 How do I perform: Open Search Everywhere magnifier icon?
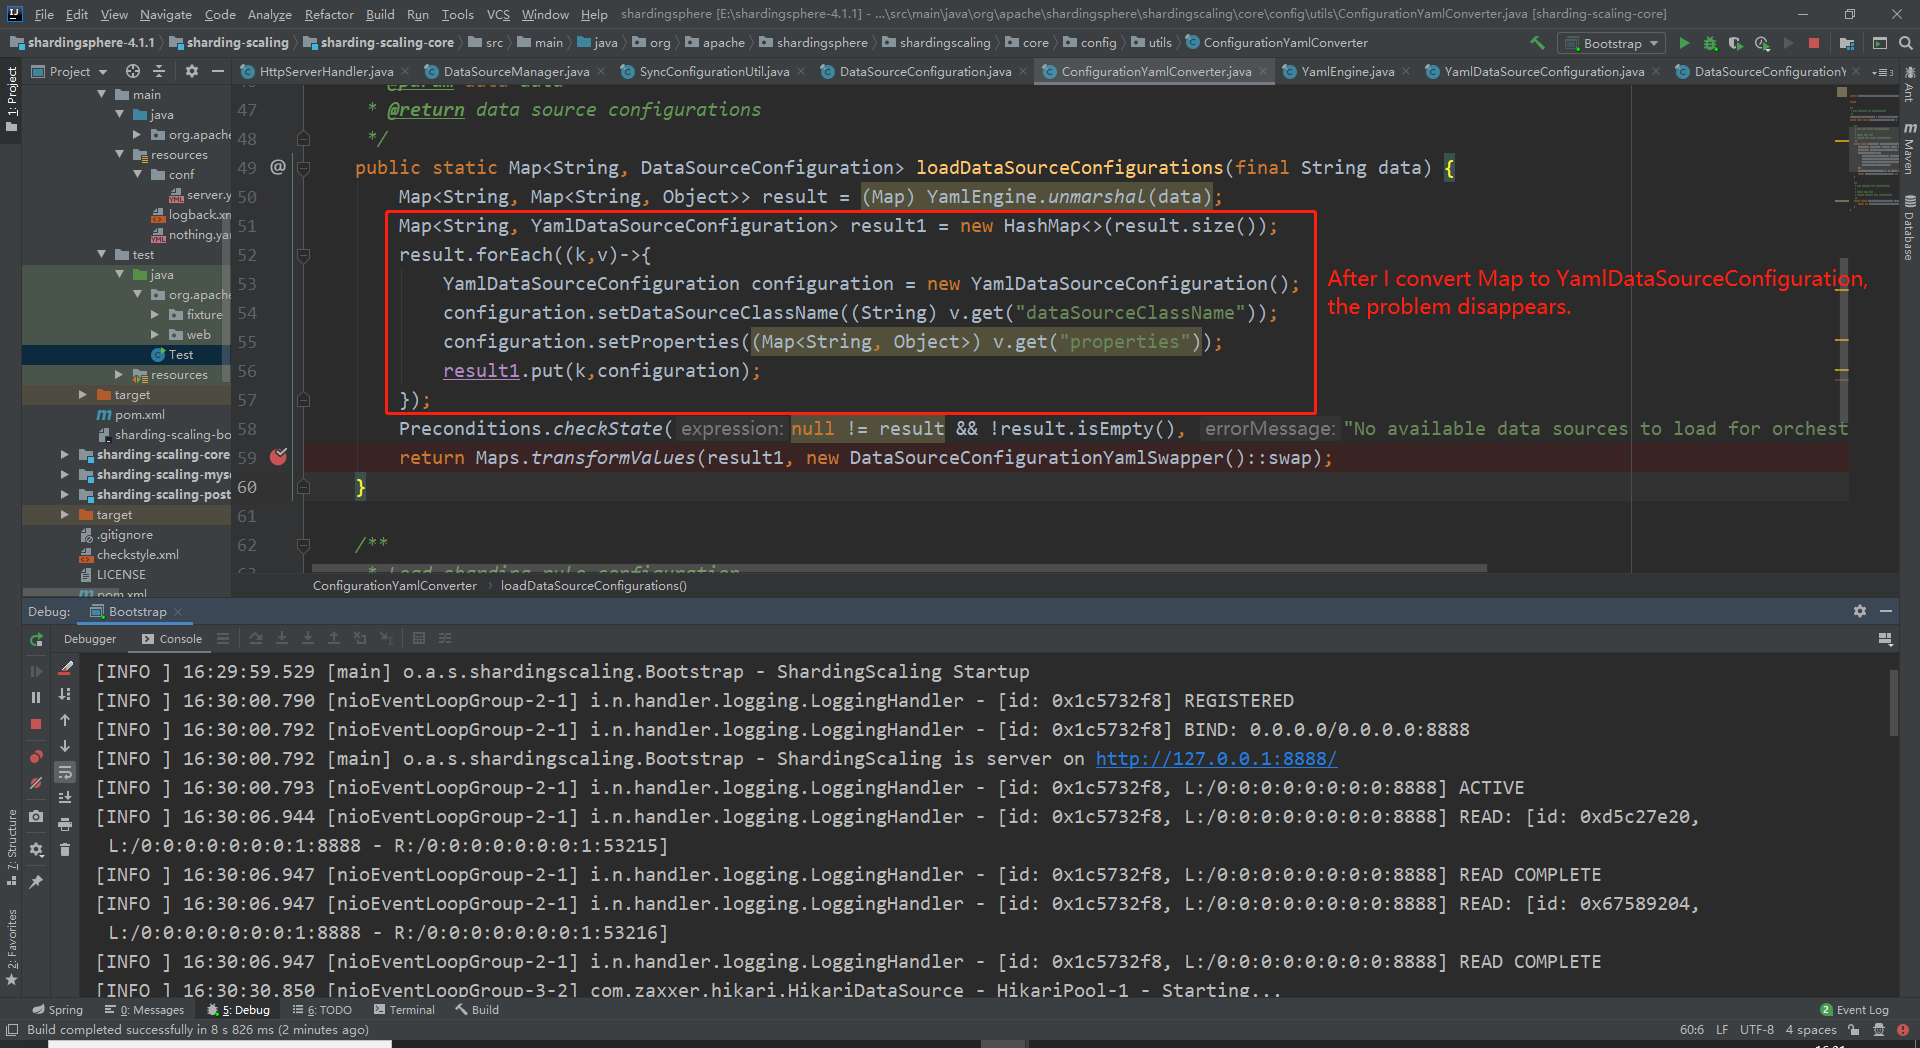(x=1906, y=43)
